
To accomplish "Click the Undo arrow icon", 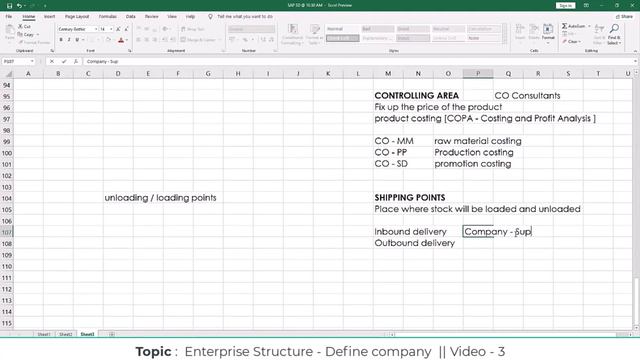I will tap(19, 6).
